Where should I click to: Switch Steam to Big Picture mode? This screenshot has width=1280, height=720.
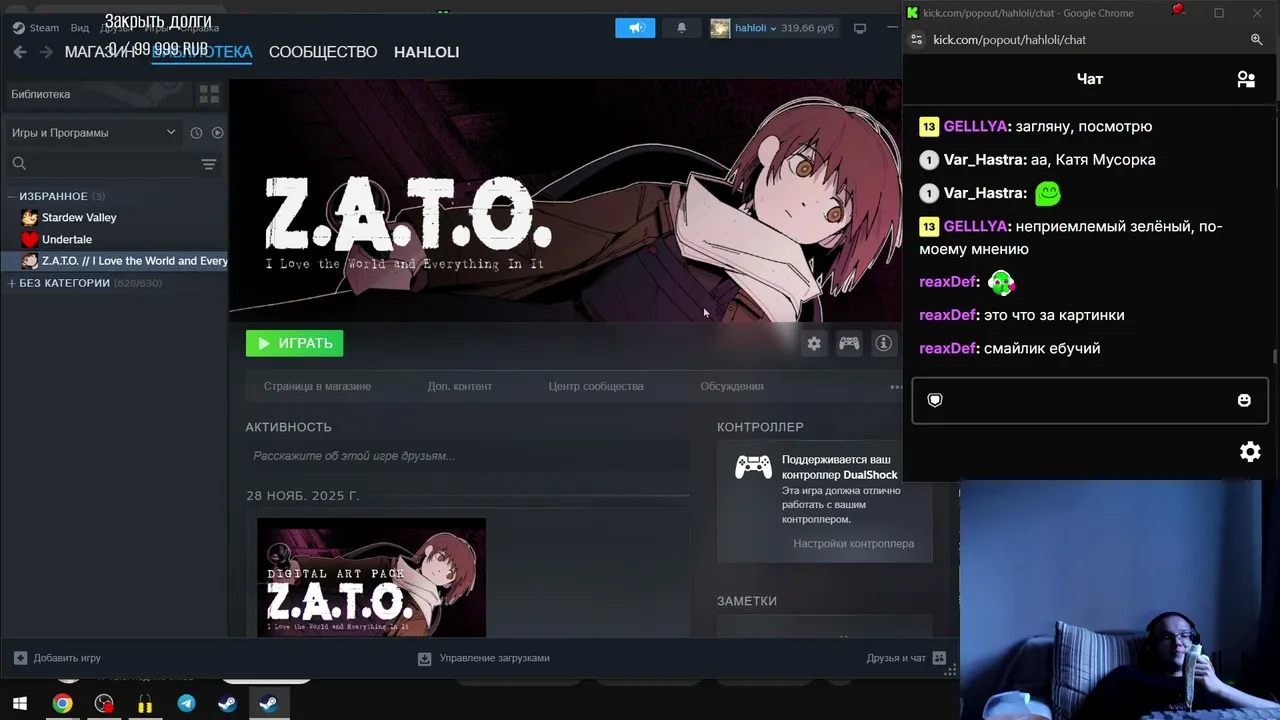click(x=859, y=28)
